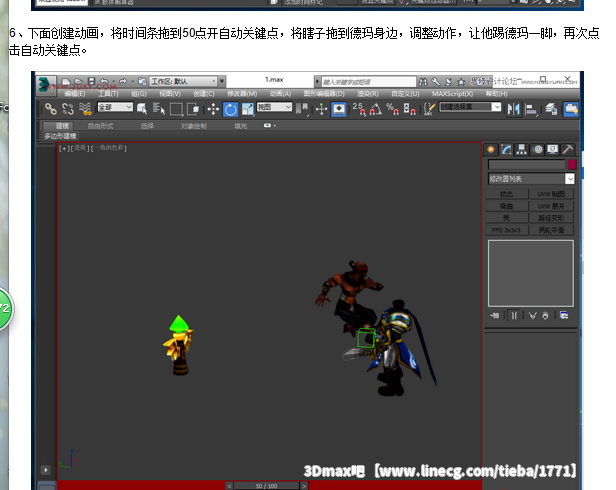
Task: Click the Undo arrow icon
Action: [x=104, y=82]
